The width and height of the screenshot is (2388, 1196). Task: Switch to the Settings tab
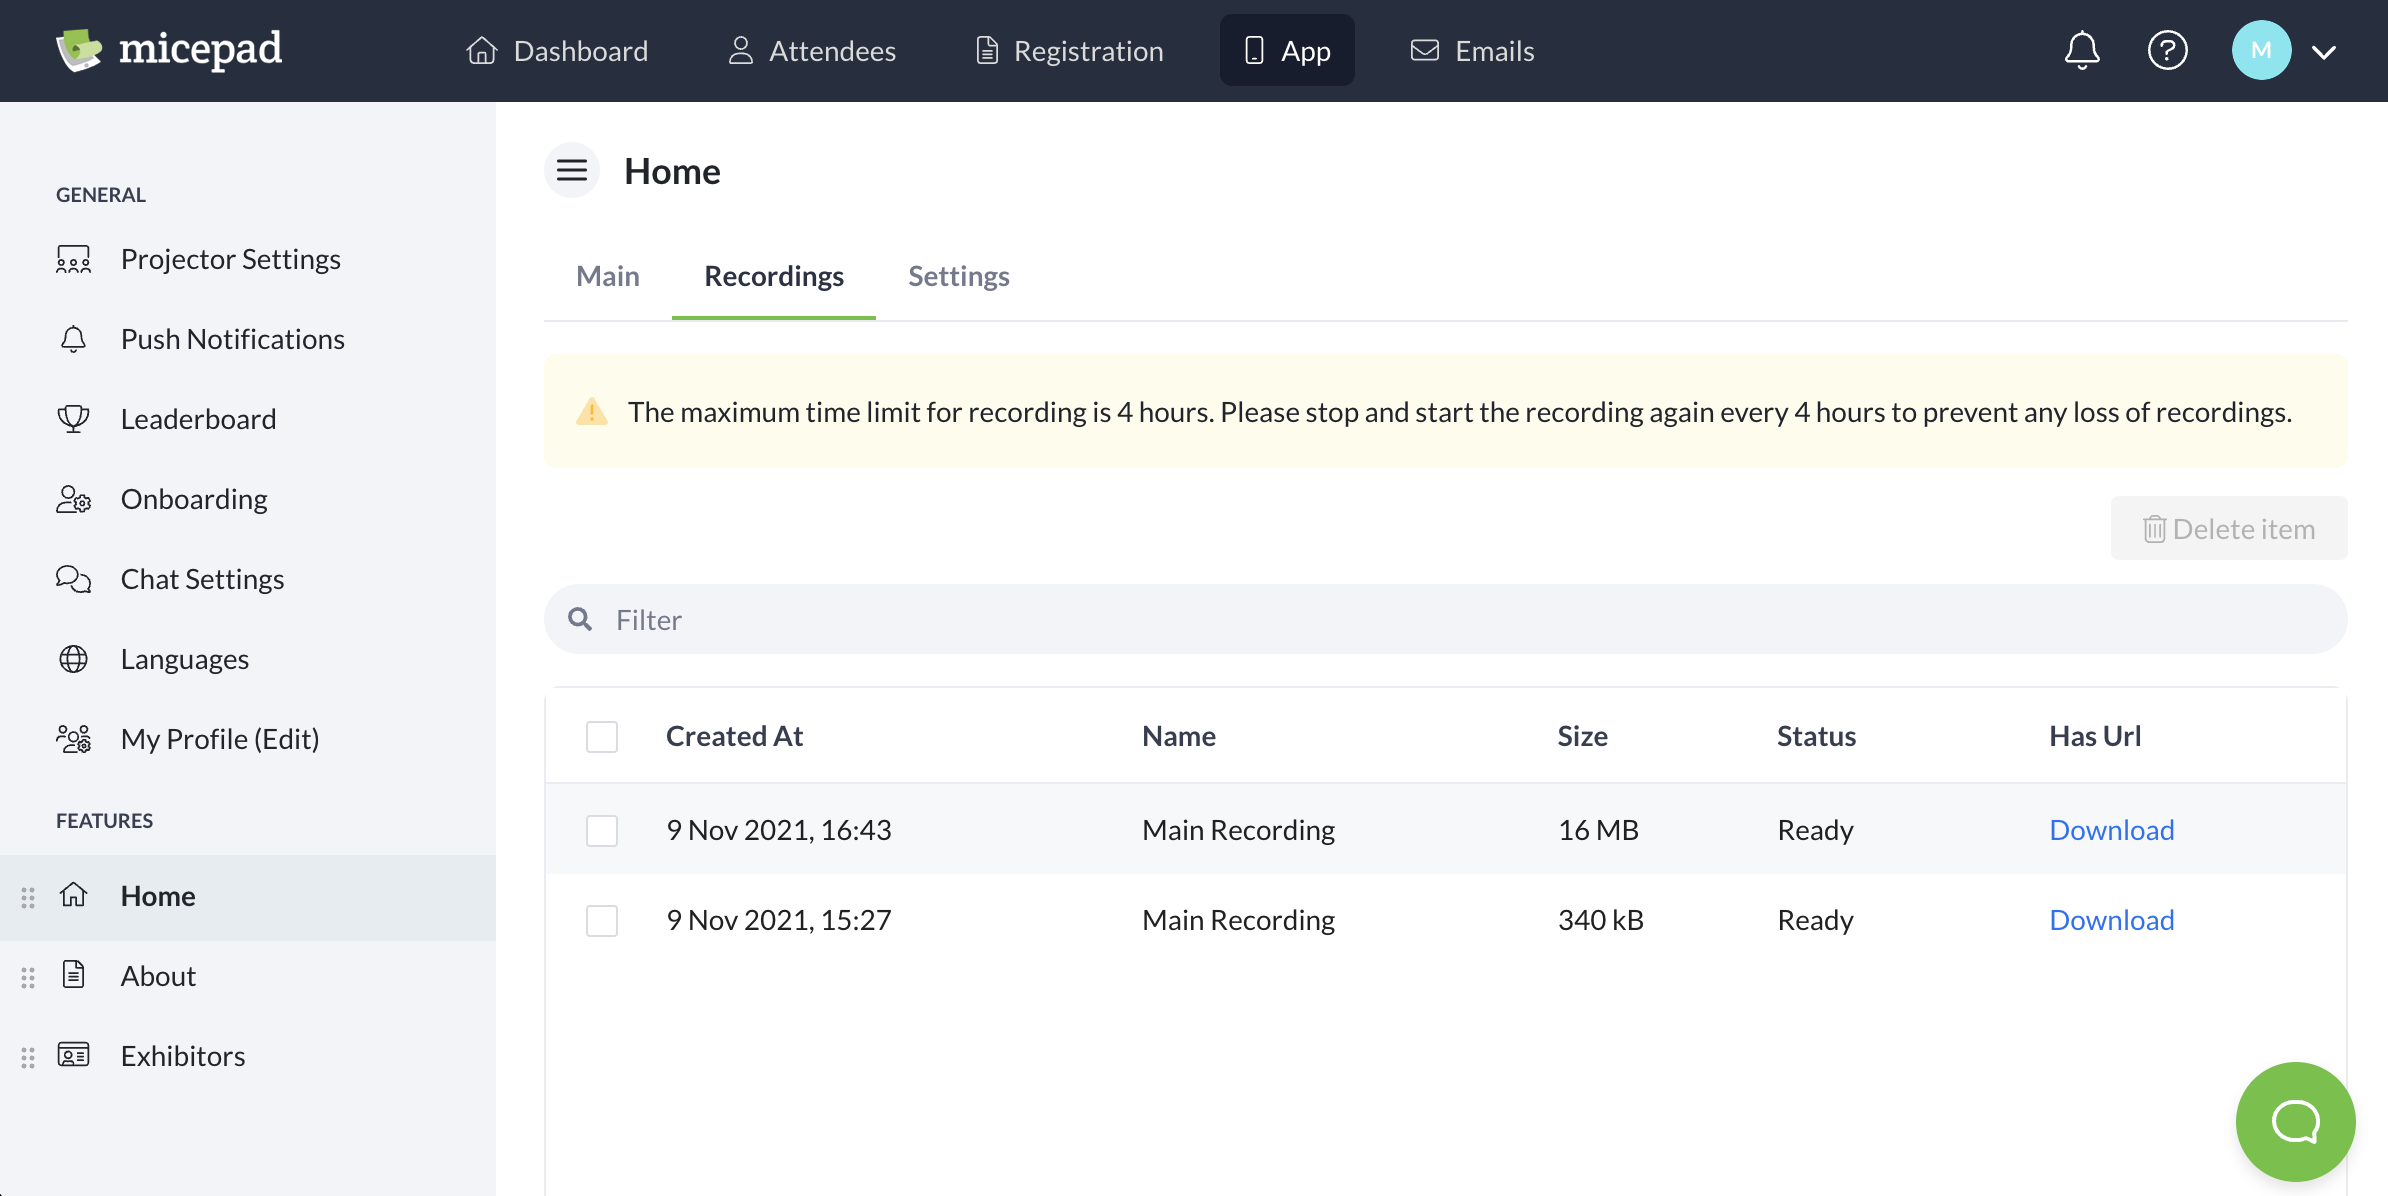(958, 276)
